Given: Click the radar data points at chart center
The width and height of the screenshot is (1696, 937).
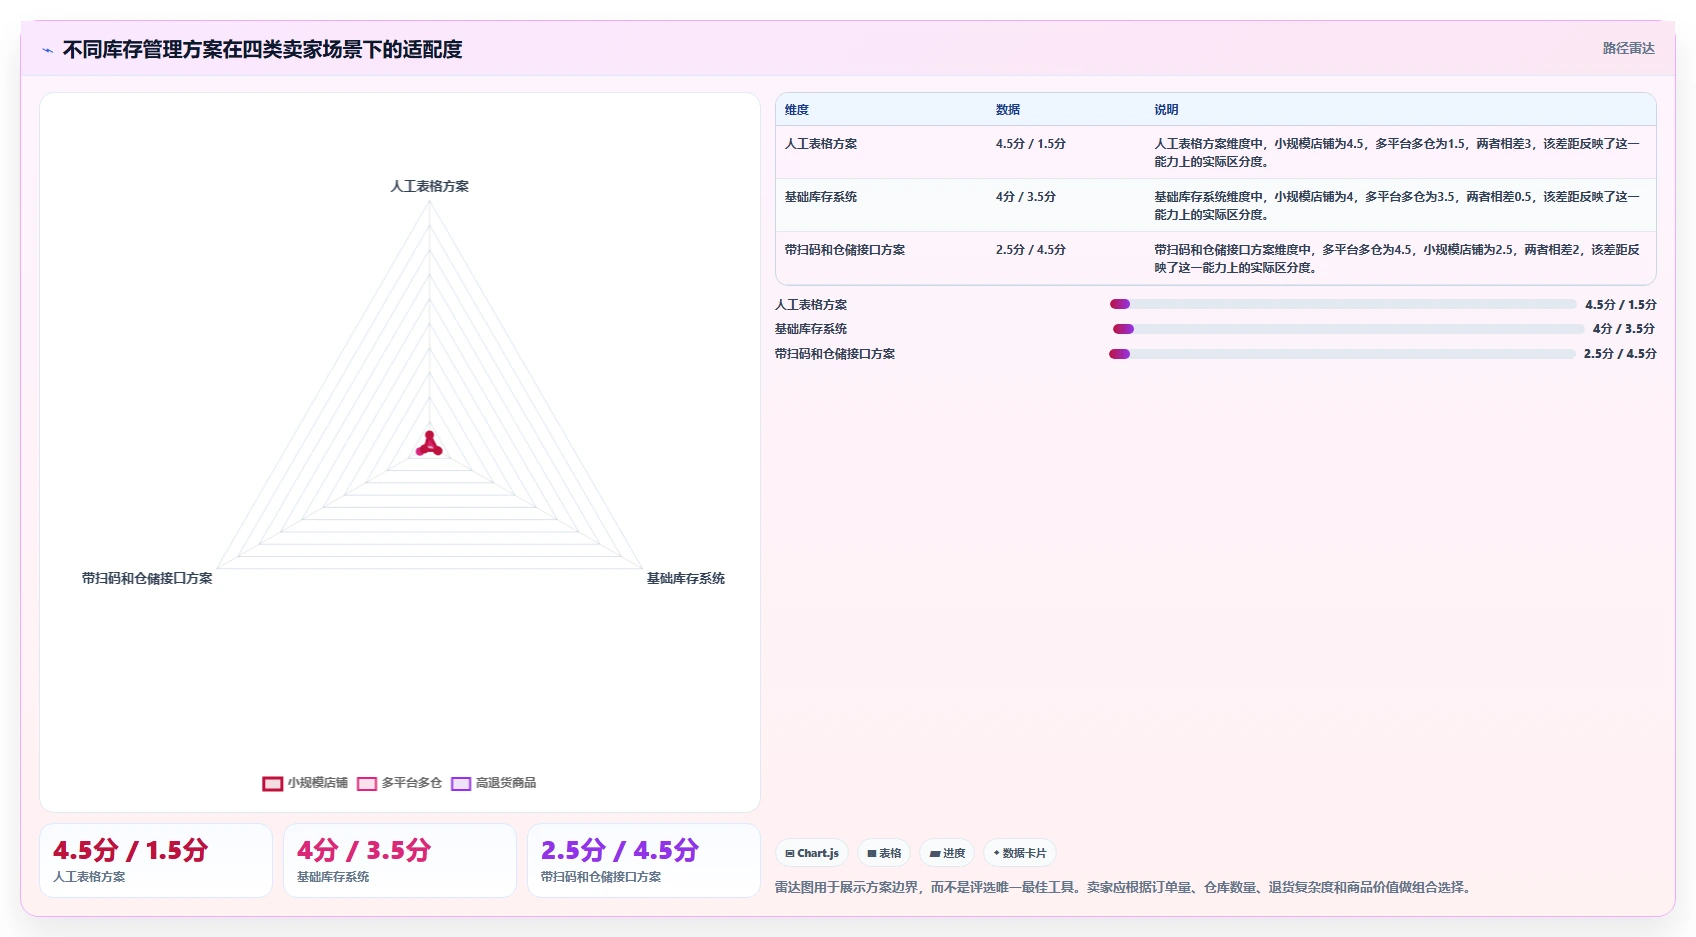Looking at the screenshot, I should click(429, 445).
